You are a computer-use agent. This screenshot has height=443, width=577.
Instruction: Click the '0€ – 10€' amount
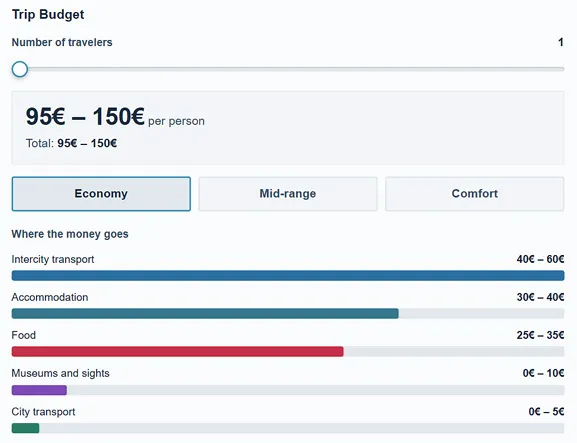click(543, 373)
